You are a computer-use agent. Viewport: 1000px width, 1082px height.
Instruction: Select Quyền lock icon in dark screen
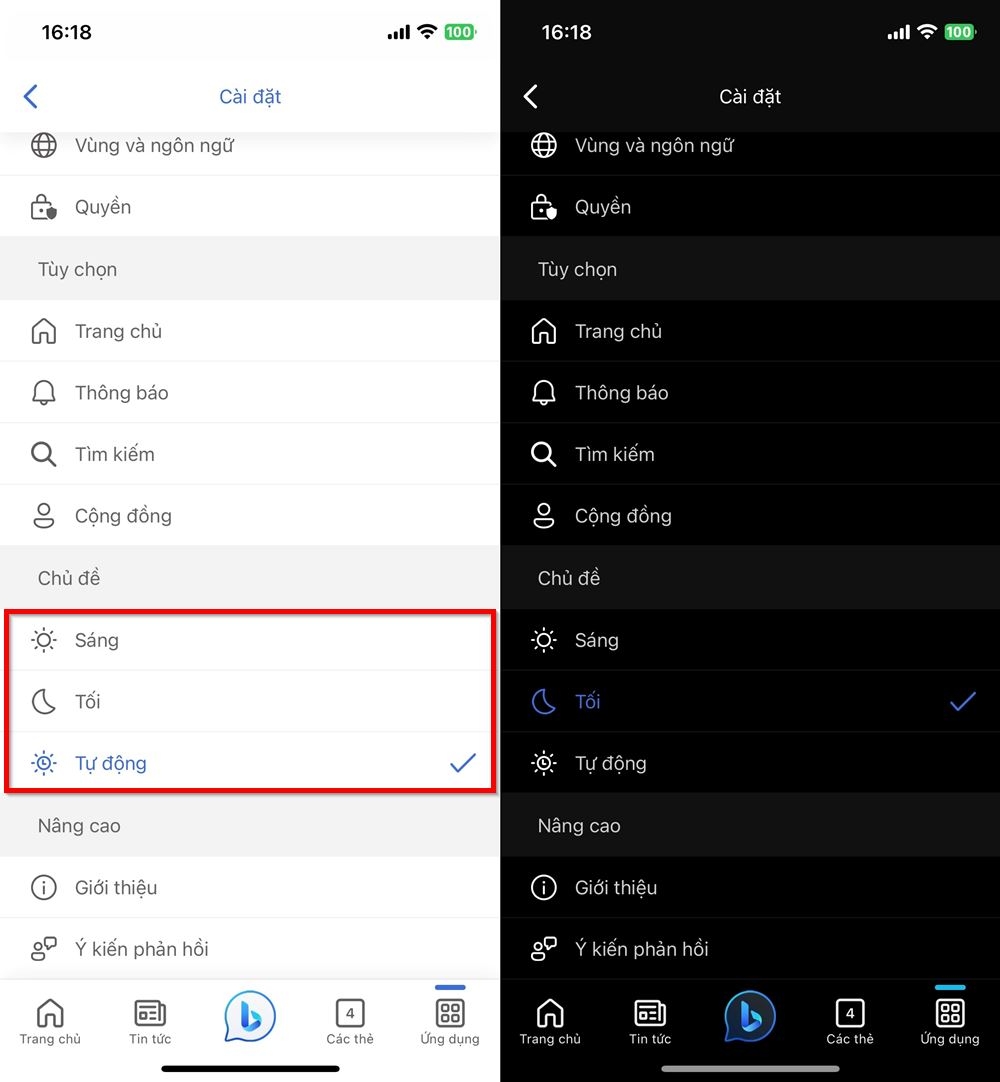tap(543, 207)
